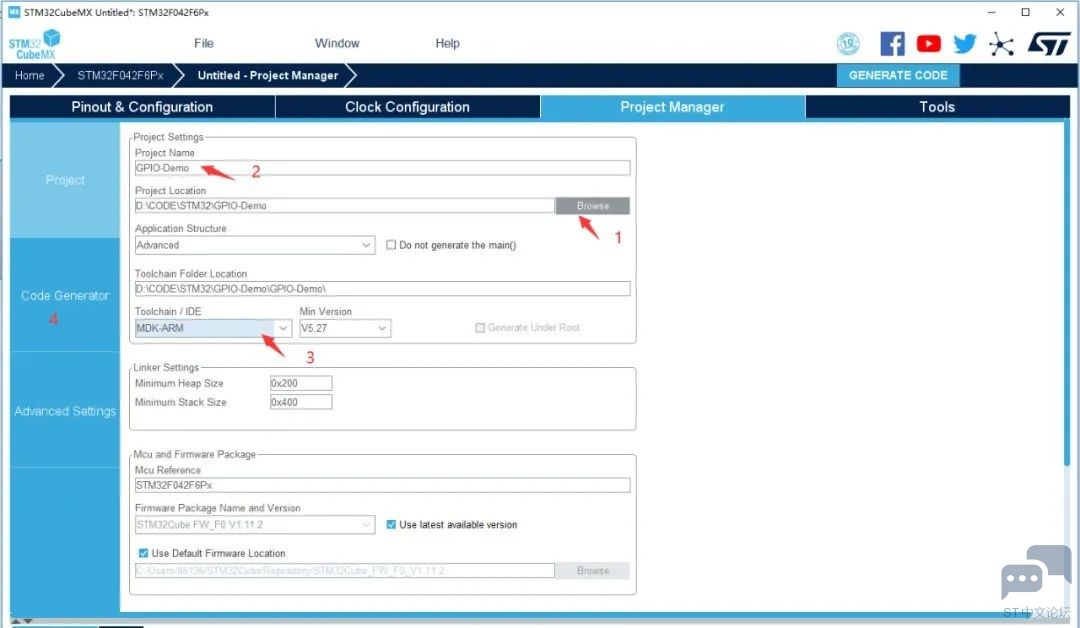Open the Application Structure dropdown
This screenshot has width=1080, height=628.
(255, 245)
